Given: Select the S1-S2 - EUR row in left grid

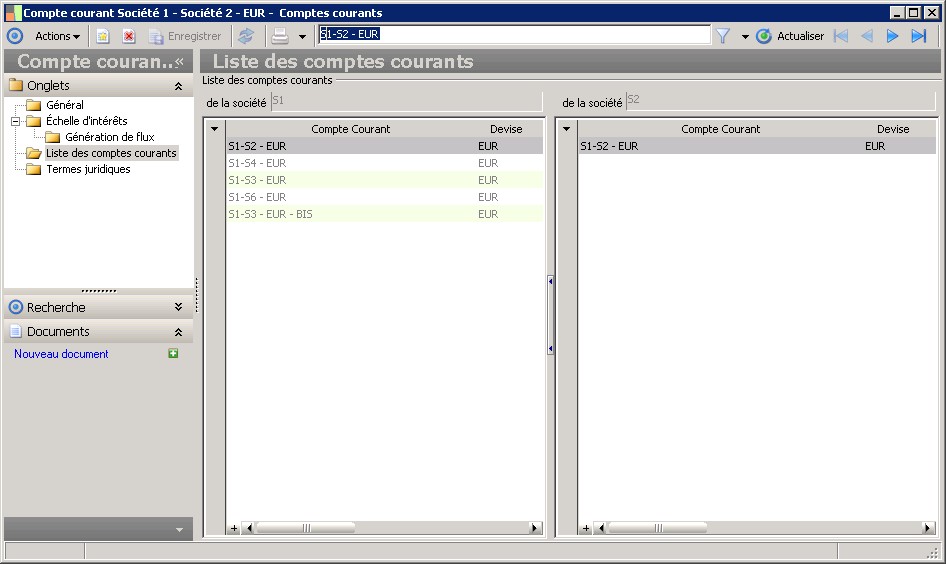Looking at the screenshot, I should 384,146.
